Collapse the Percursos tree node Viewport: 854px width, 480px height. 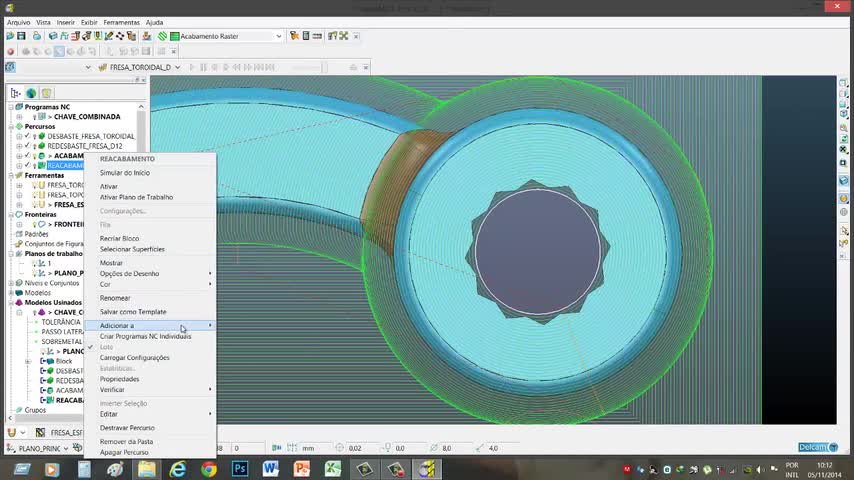[x=11, y=126]
